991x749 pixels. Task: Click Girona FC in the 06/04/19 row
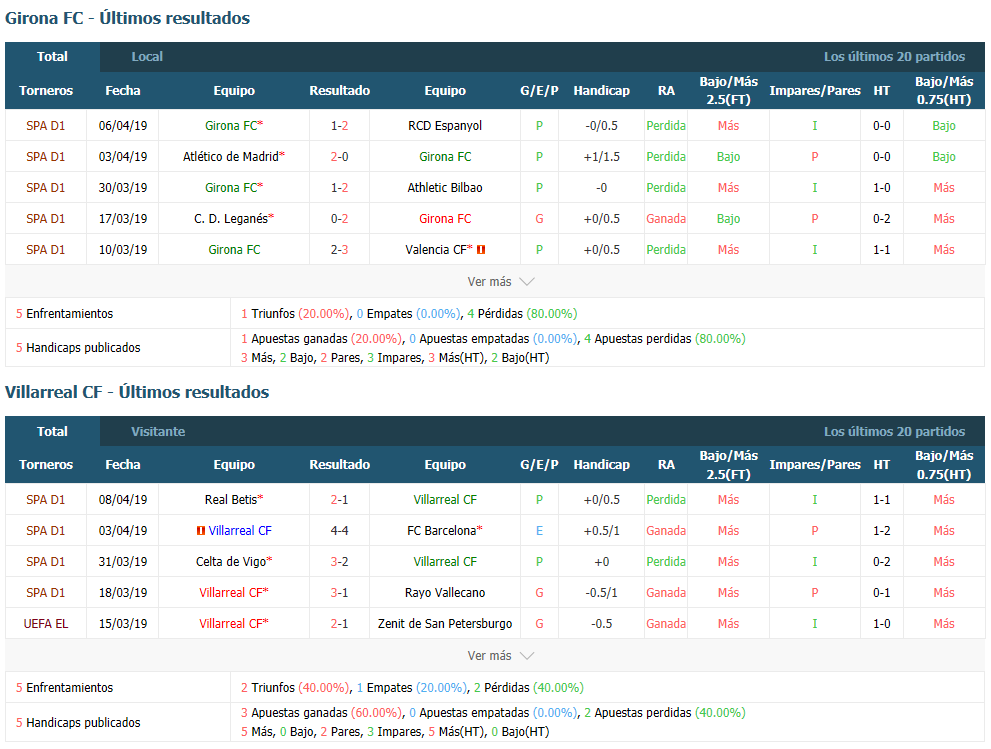tap(231, 126)
